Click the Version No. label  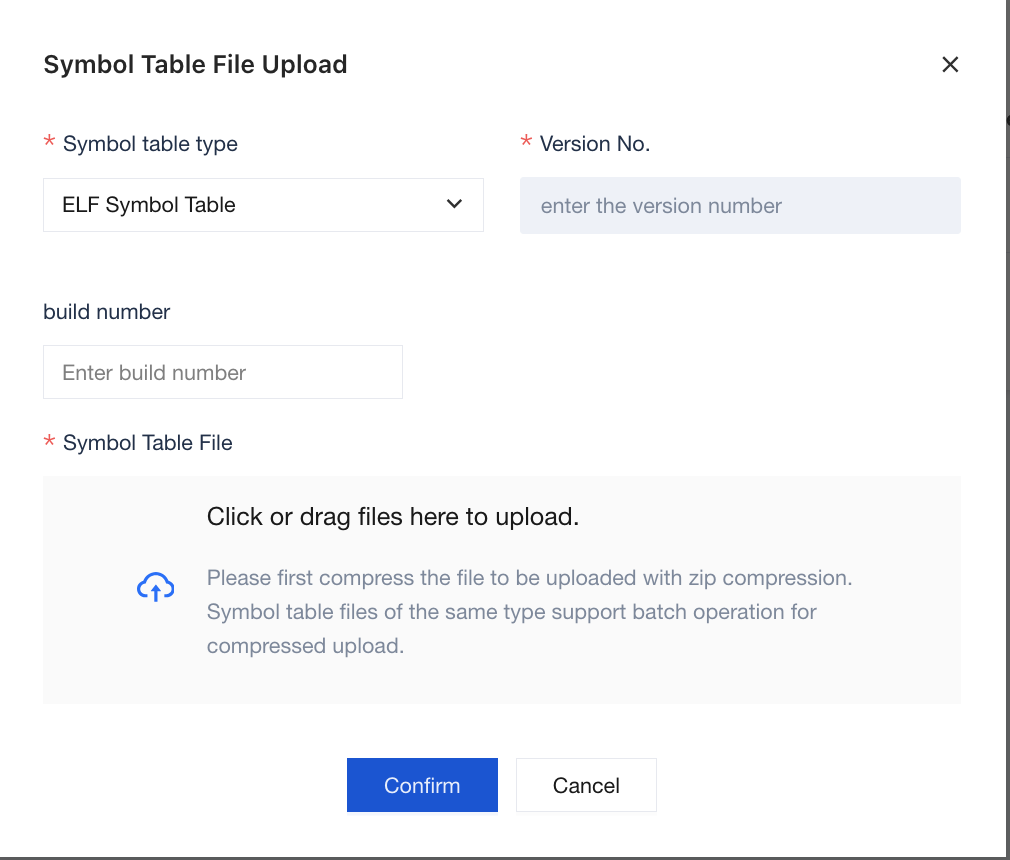(595, 144)
